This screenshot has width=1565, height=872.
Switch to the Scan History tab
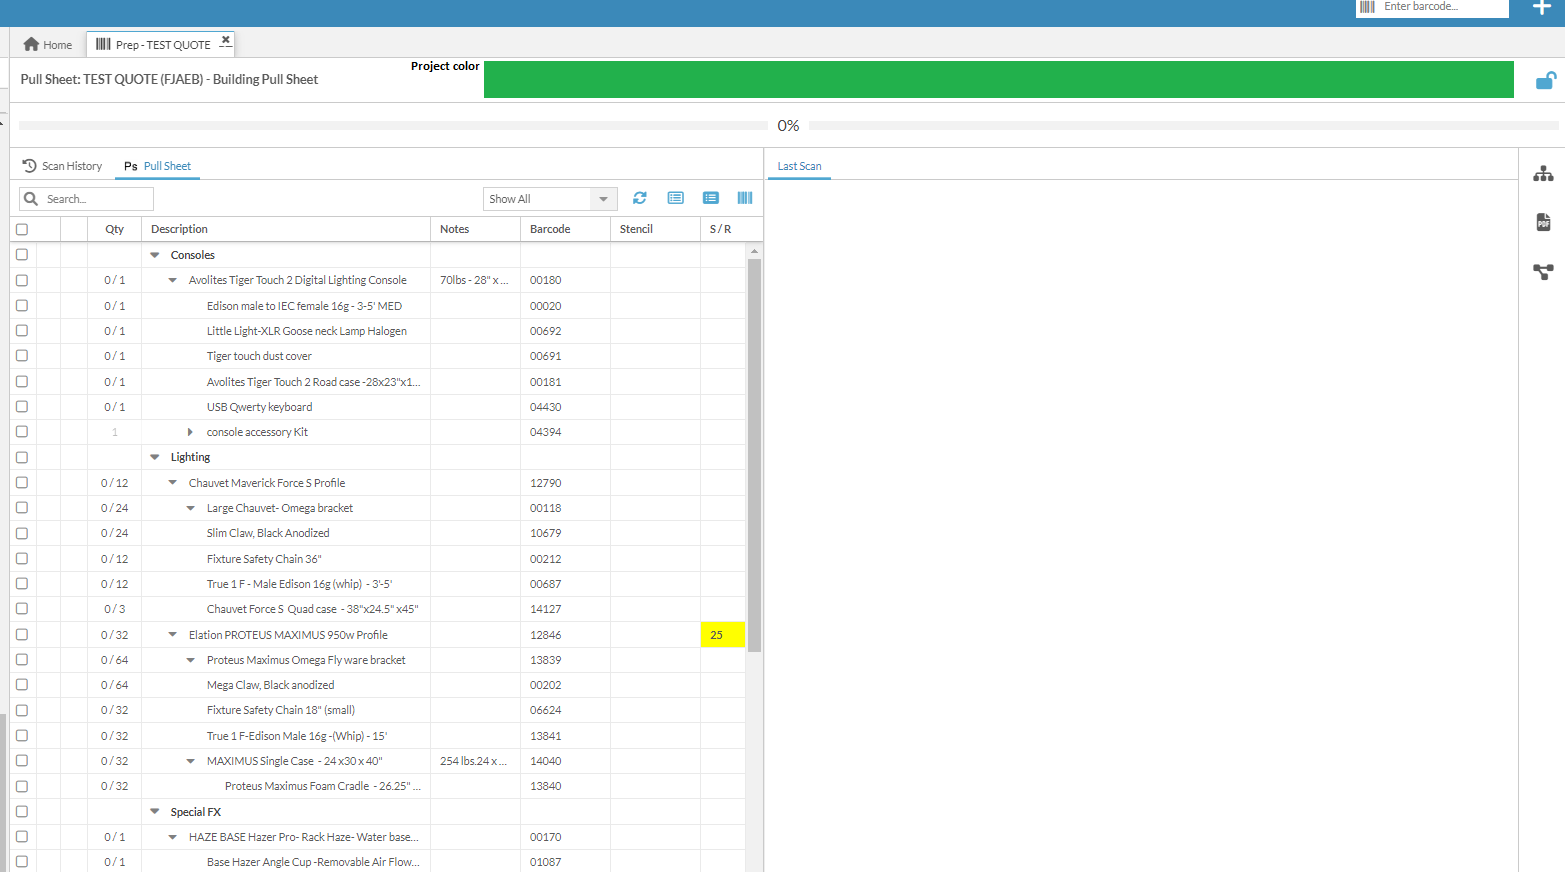click(63, 166)
